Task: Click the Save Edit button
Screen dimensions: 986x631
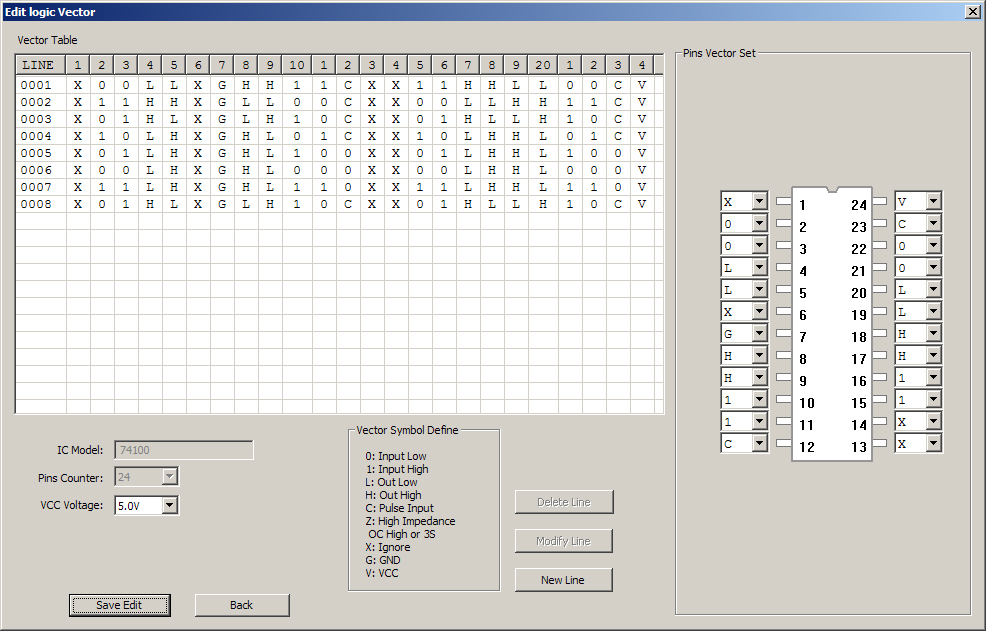Action: point(120,605)
